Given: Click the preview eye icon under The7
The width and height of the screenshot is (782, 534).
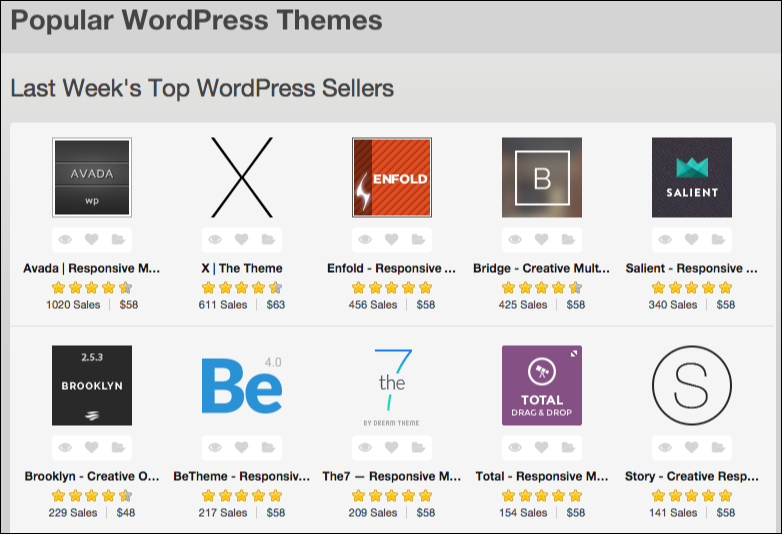Looking at the screenshot, I should point(365,448).
